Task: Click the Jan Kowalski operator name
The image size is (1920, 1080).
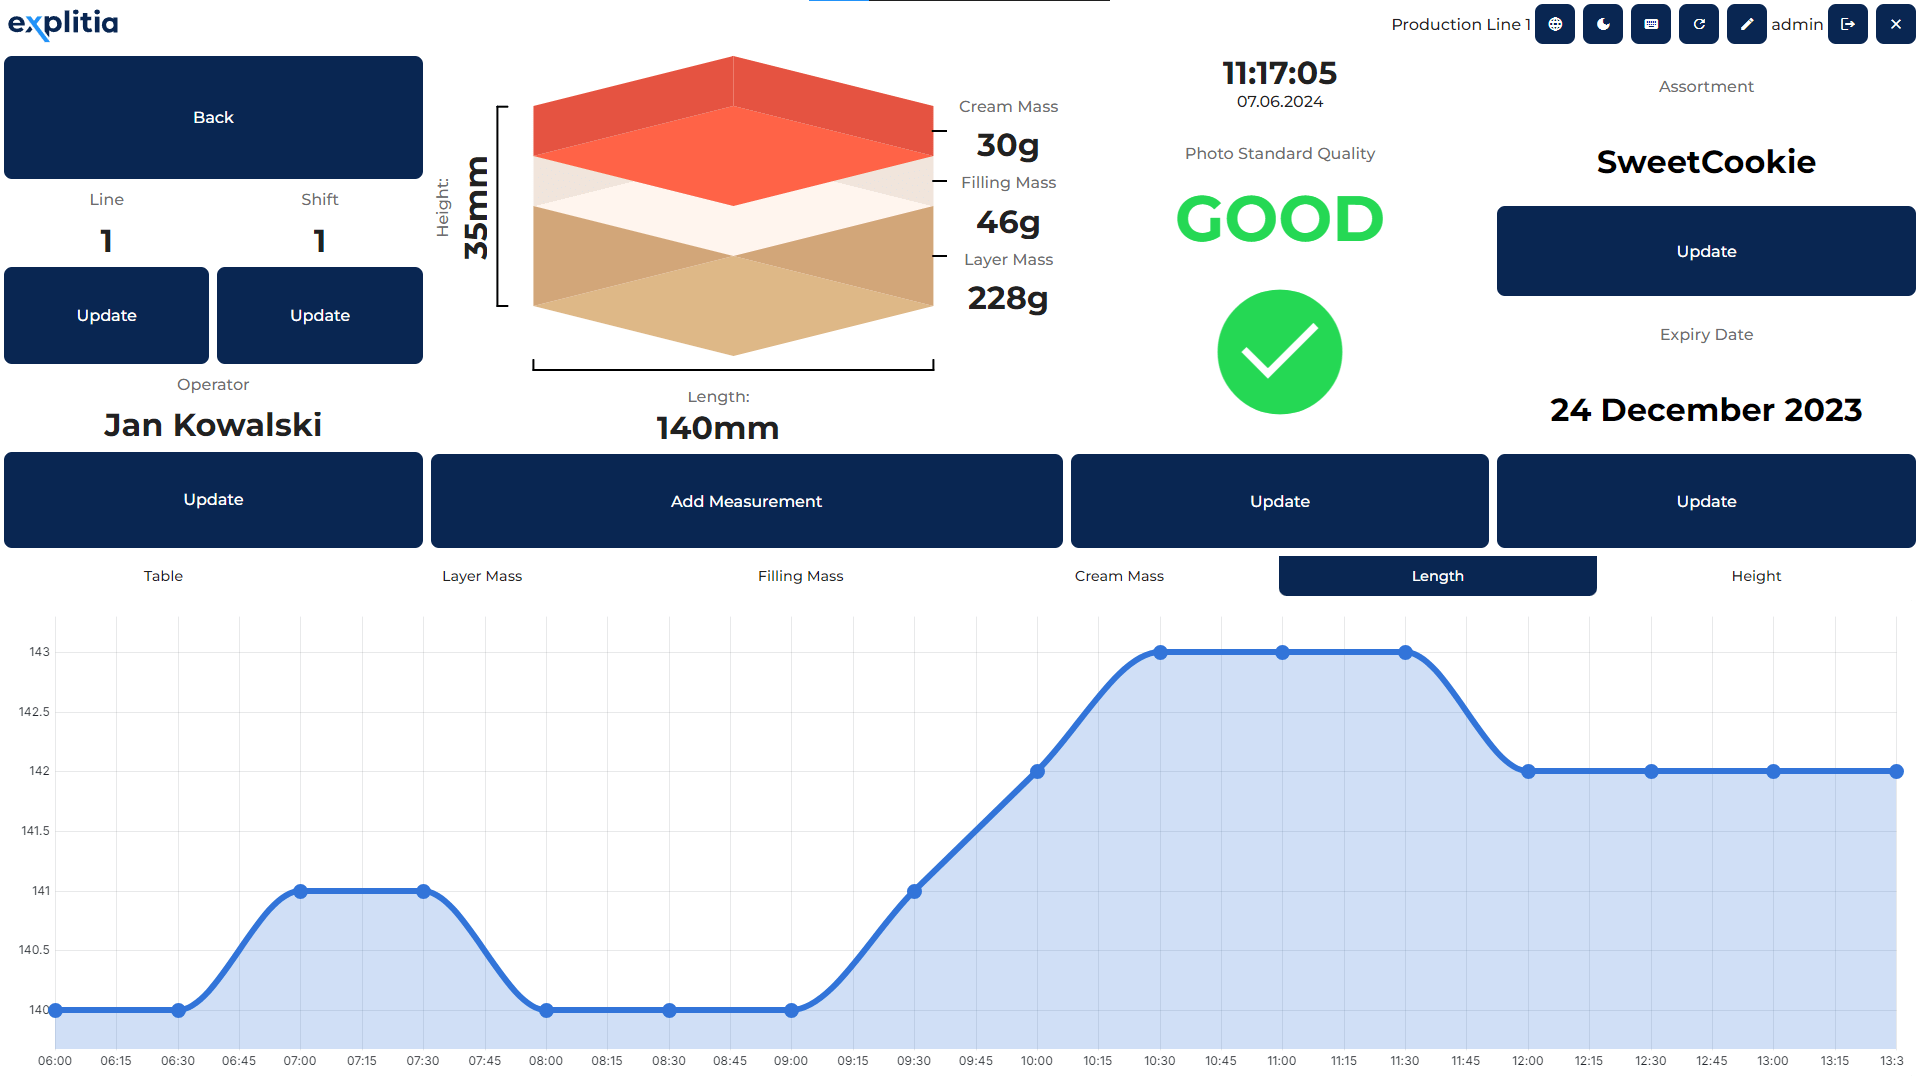Action: click(213, 425)
